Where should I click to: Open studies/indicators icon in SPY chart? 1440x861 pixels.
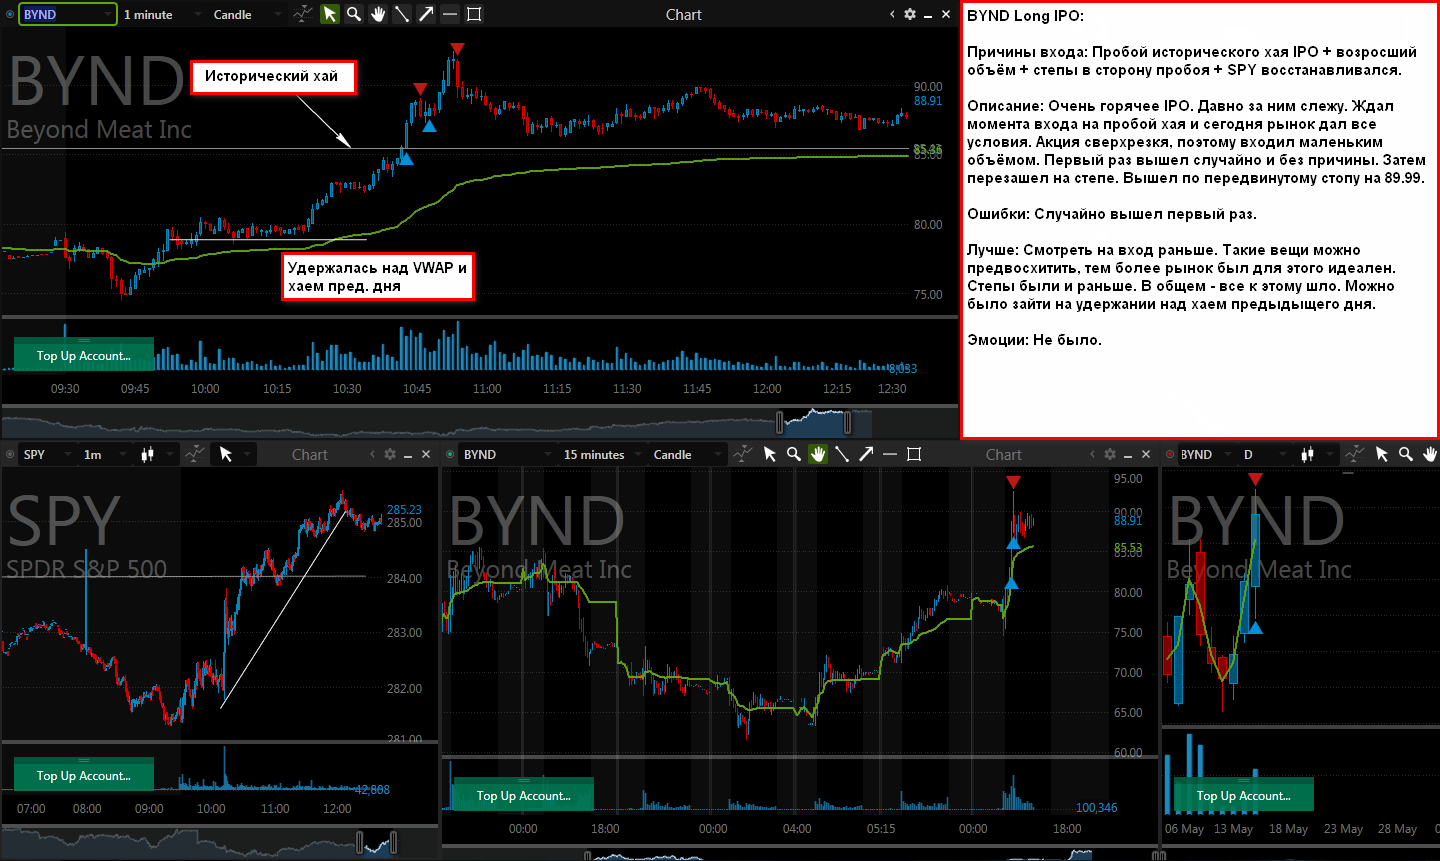point(195,454)
